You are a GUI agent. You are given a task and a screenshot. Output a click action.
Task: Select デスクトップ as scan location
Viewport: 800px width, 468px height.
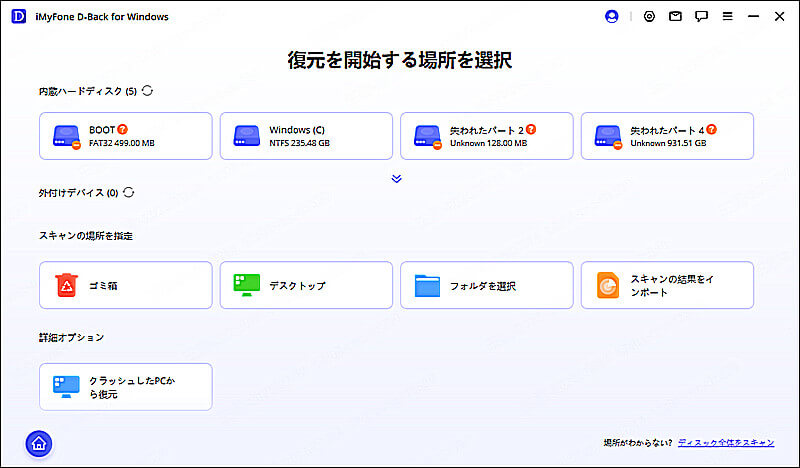[x=306, y=286]
